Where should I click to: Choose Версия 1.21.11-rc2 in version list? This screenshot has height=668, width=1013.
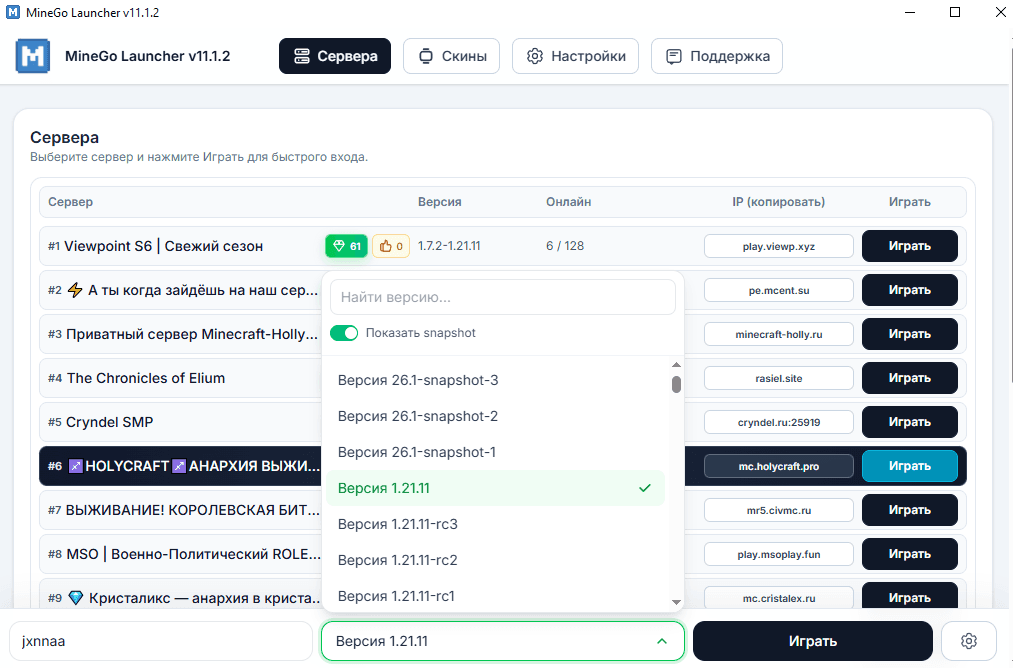tap(397, 560)
